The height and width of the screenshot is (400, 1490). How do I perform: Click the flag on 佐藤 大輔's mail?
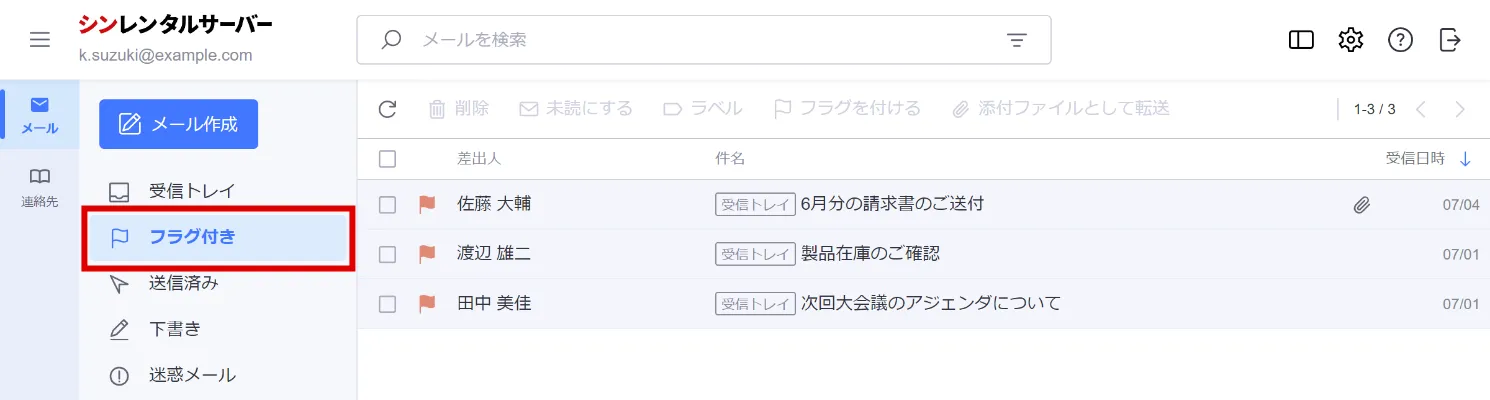tap(427, 204)
